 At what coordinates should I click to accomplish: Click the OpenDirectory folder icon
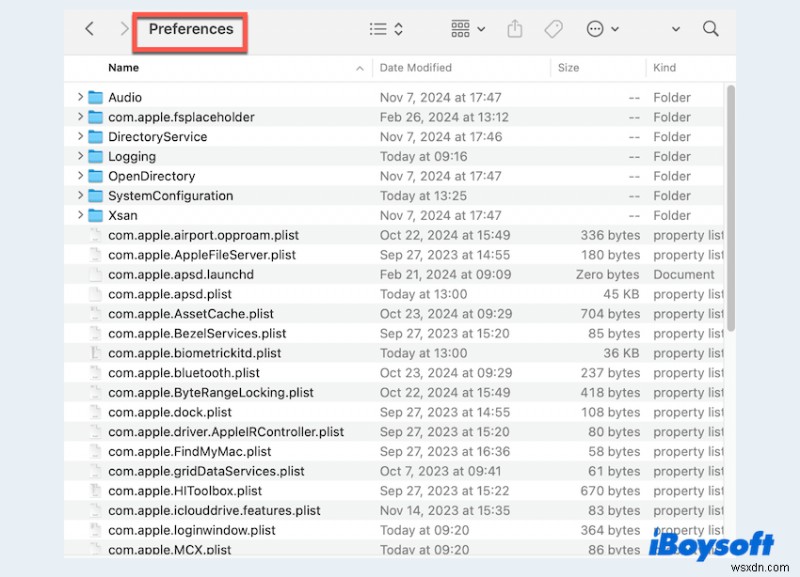coord(95,176)
